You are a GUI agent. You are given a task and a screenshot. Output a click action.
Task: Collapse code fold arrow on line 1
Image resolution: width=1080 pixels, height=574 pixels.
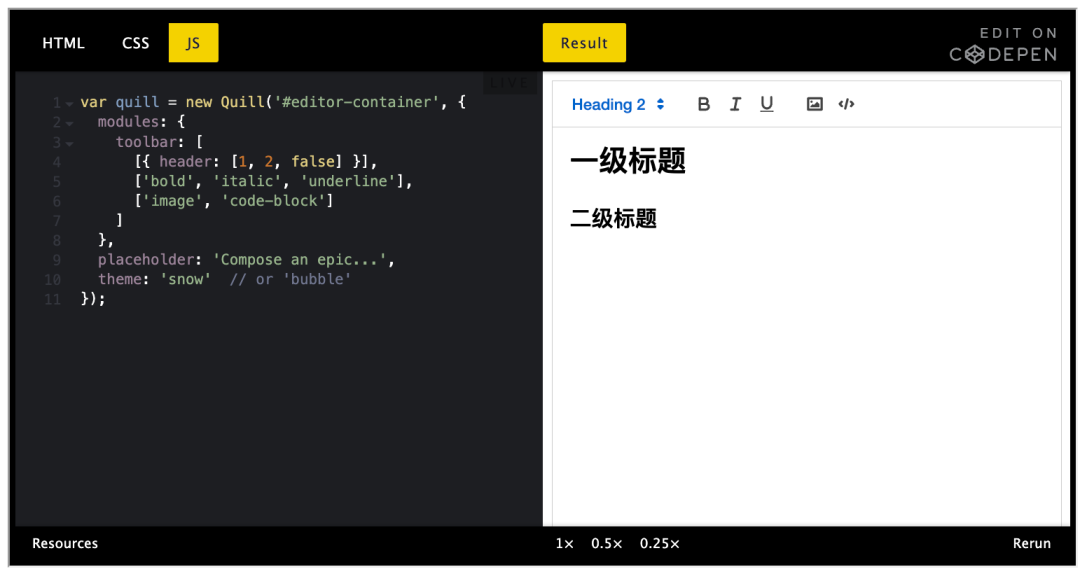pos(70,104)
